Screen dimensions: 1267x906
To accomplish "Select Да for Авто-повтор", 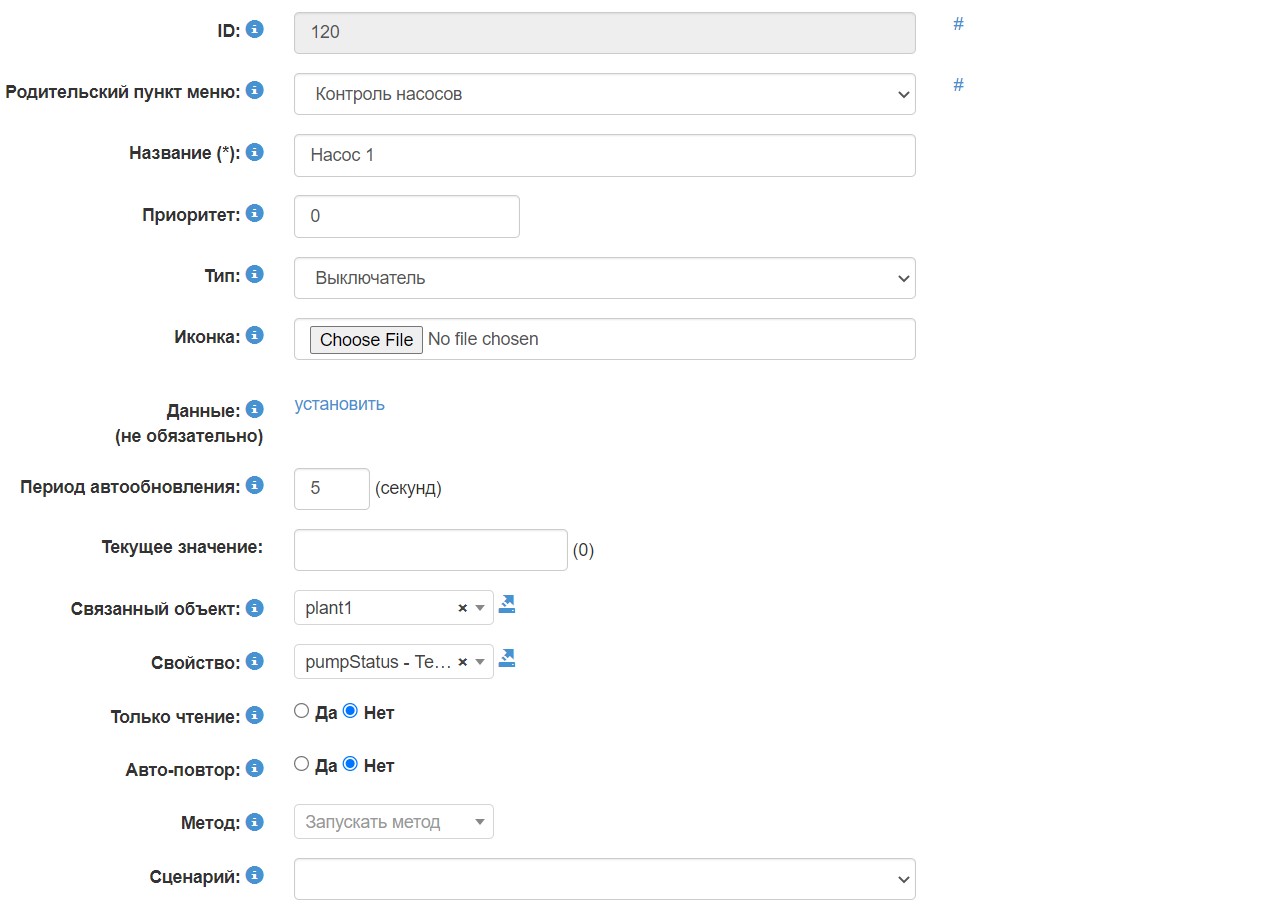I will click(302, 764).
